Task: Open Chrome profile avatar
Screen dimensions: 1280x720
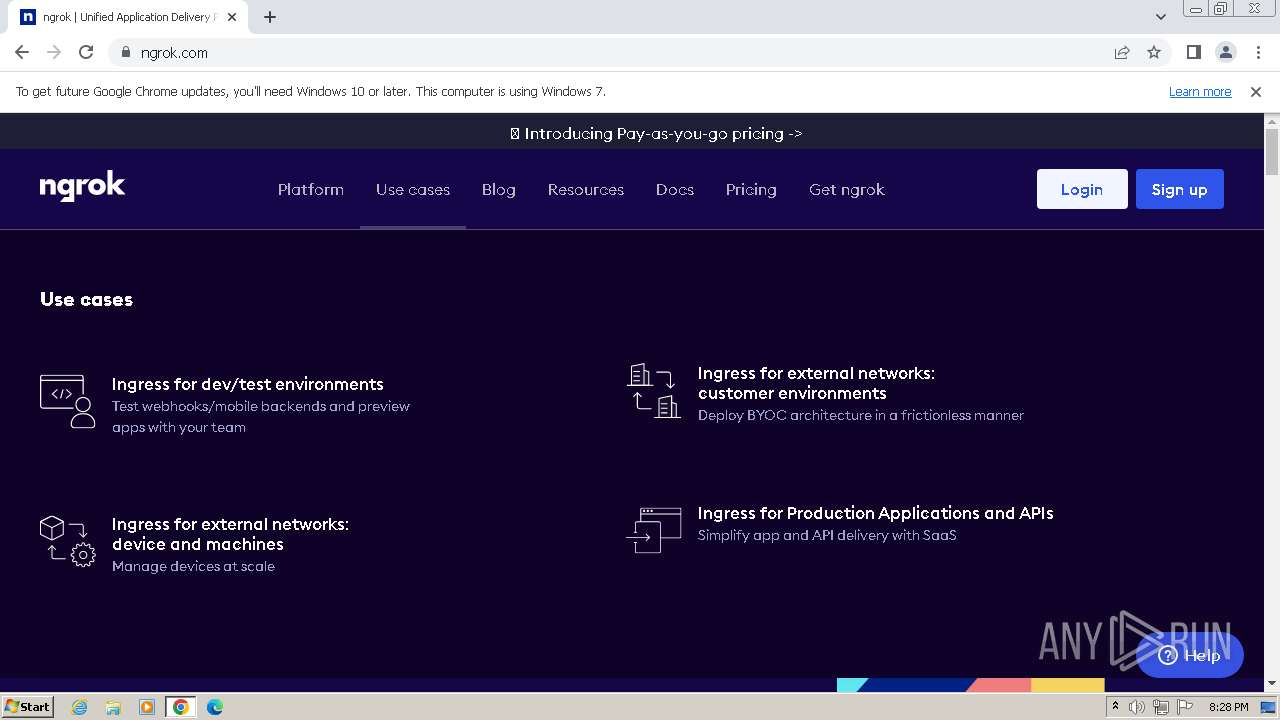Action: tap(1225, 52)
